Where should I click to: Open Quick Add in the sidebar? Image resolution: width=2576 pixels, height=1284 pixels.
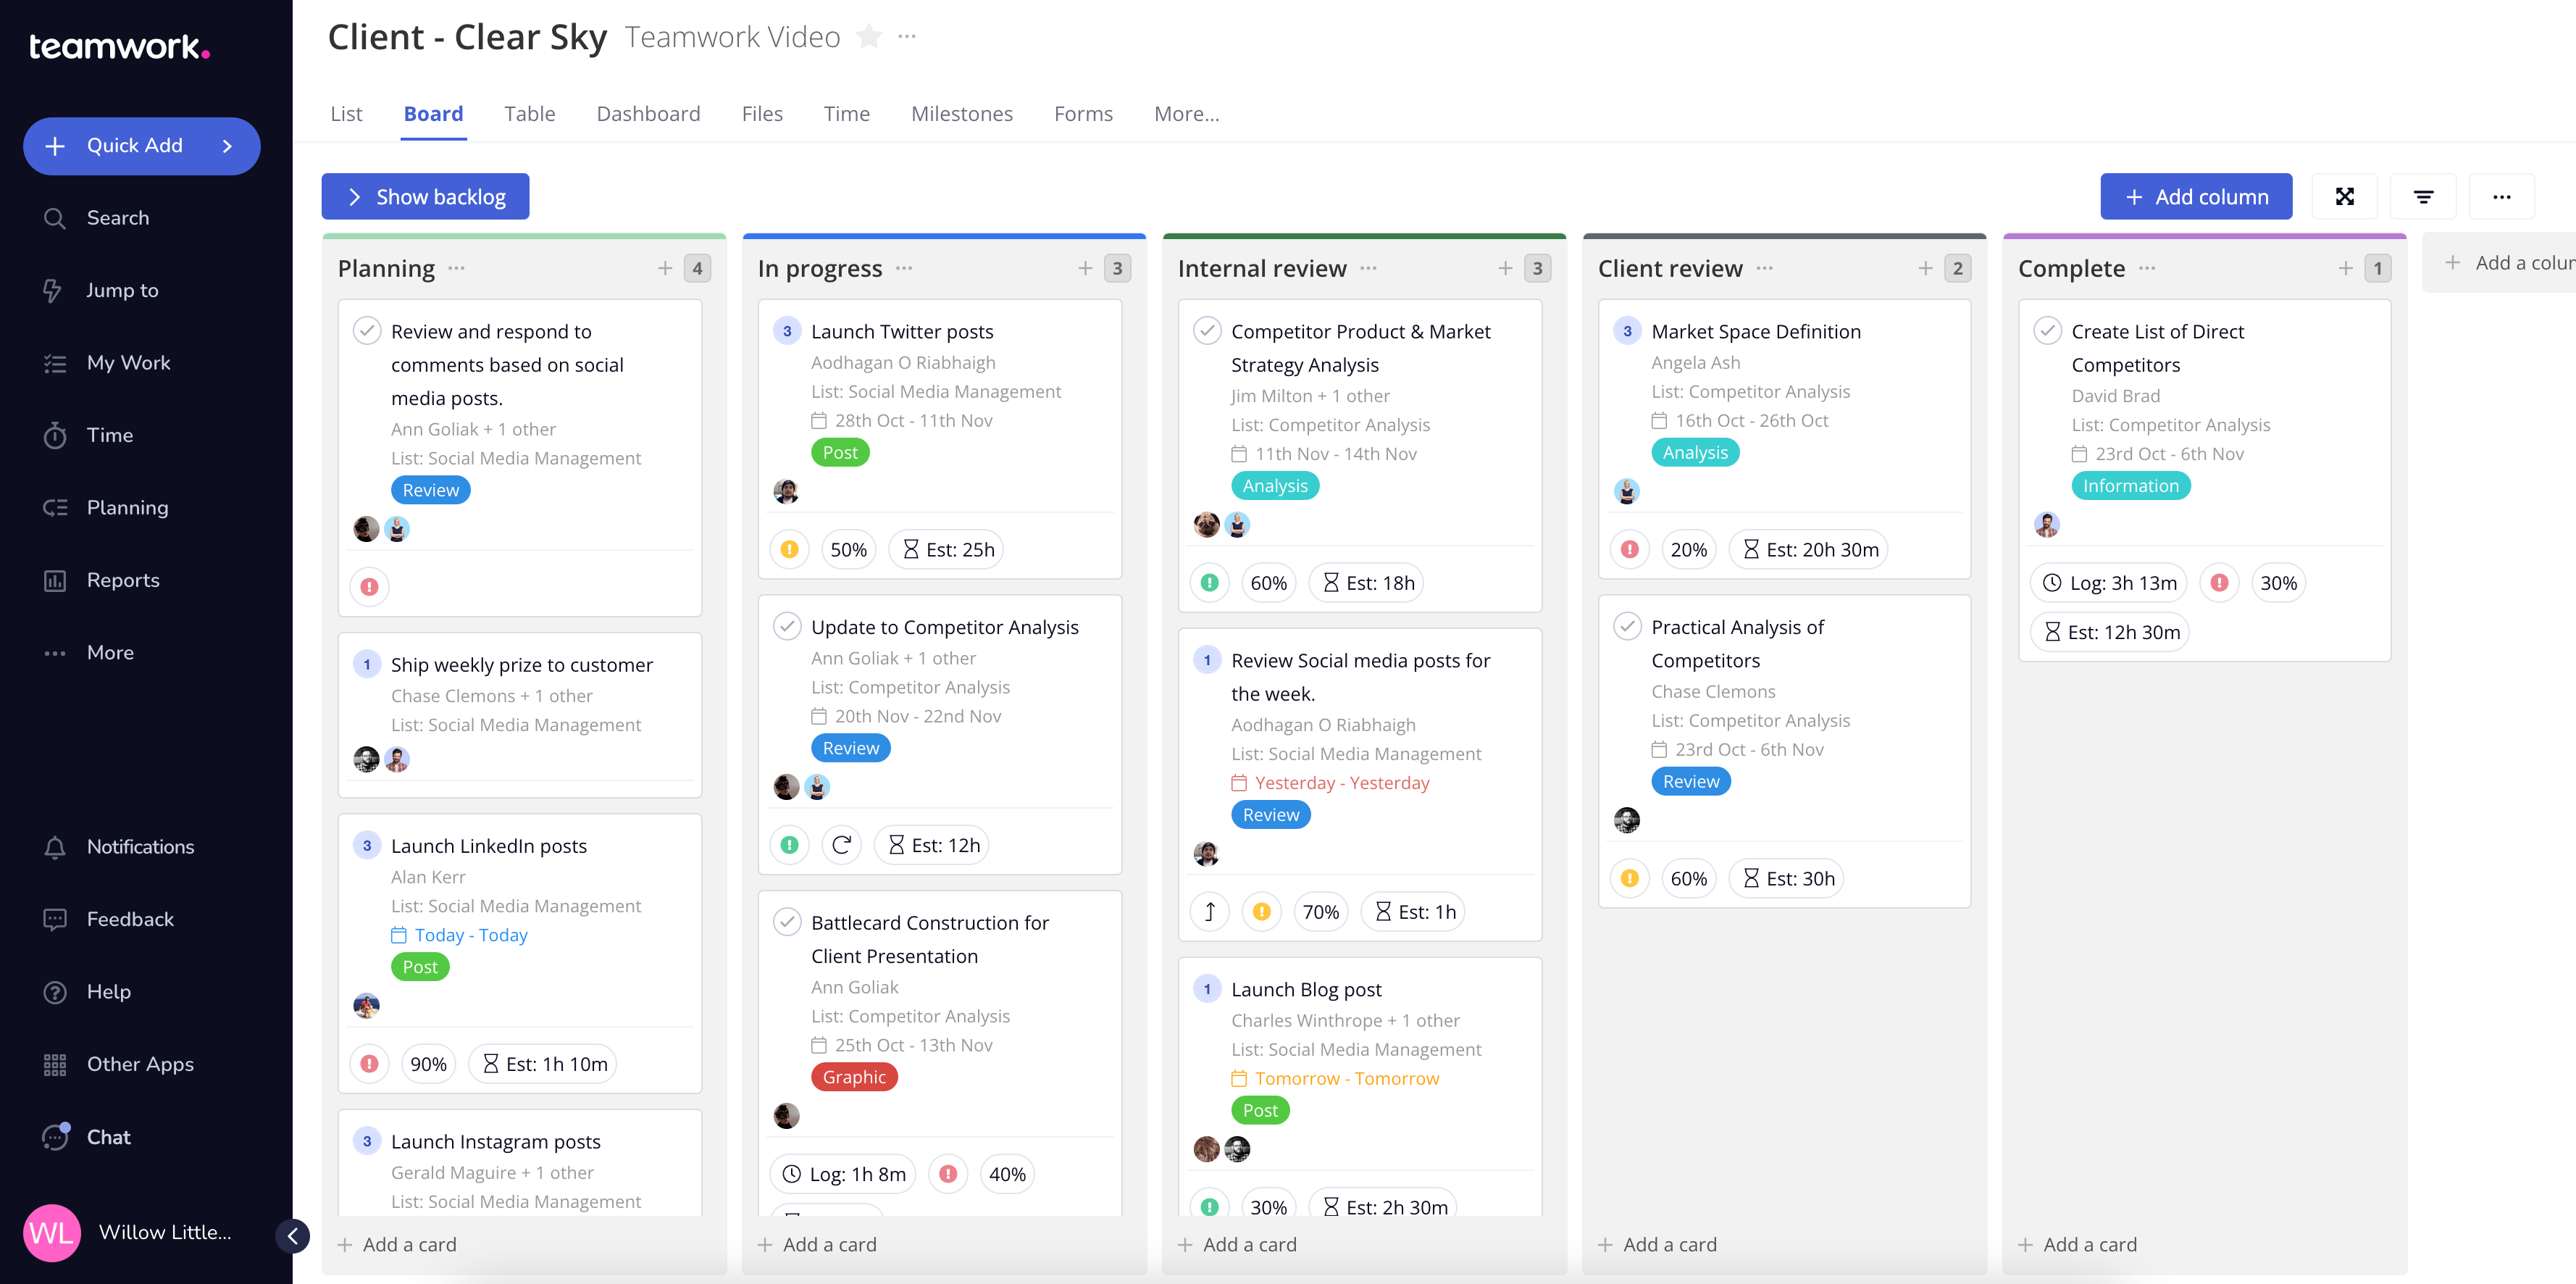(141, 146)
